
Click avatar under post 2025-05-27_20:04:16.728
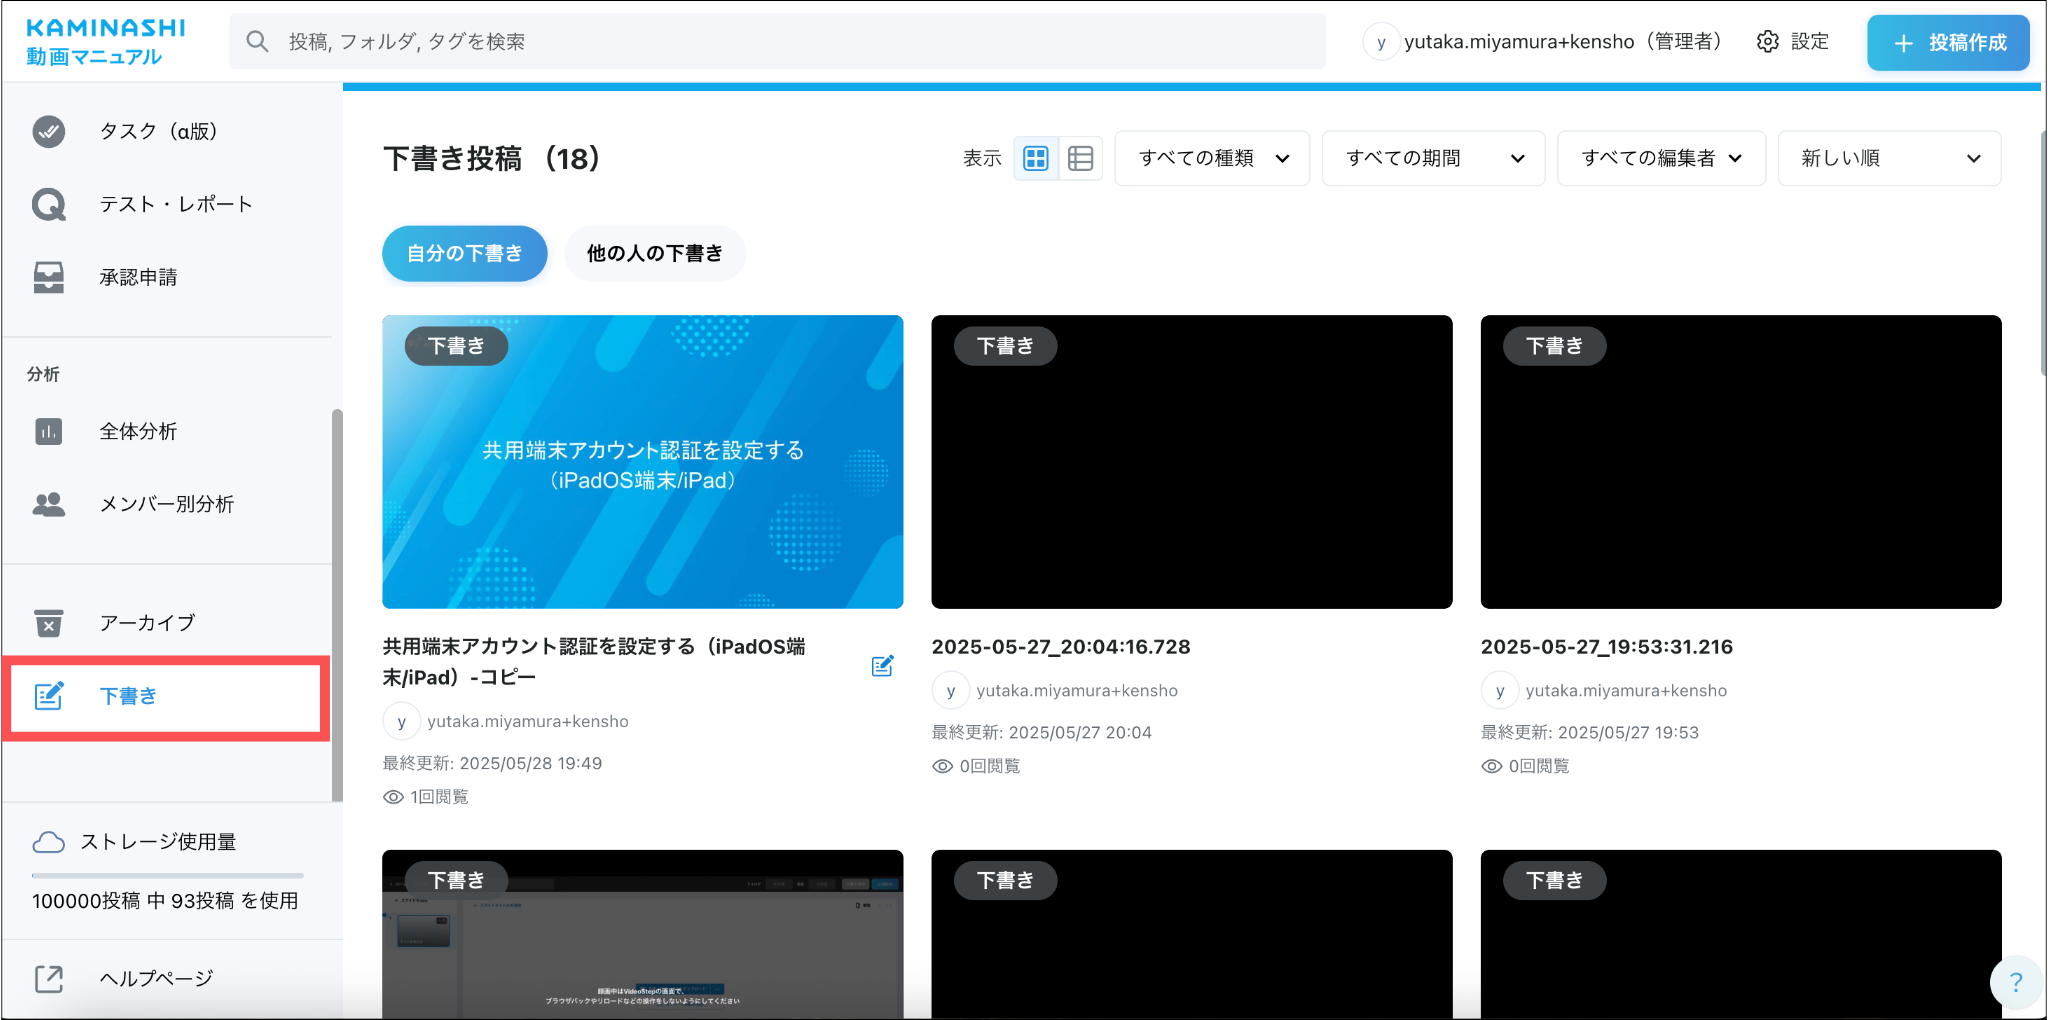[x=950, y=691]
